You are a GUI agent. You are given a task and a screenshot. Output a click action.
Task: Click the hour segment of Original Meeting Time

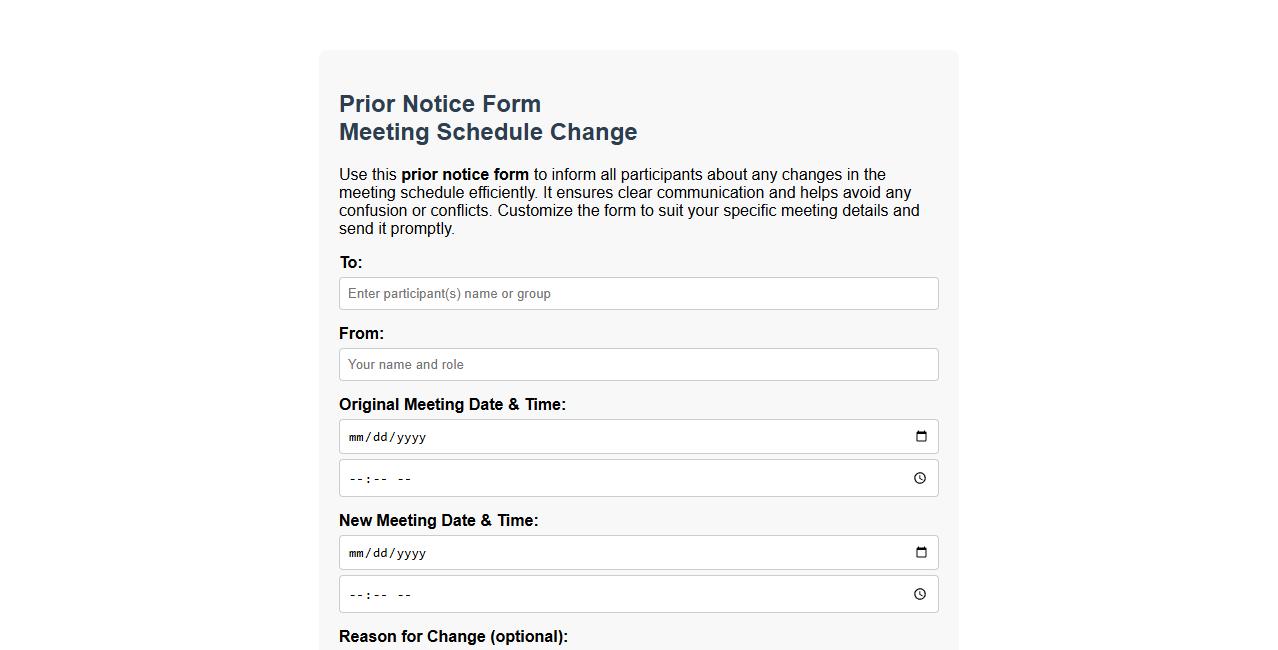point(355,478)
